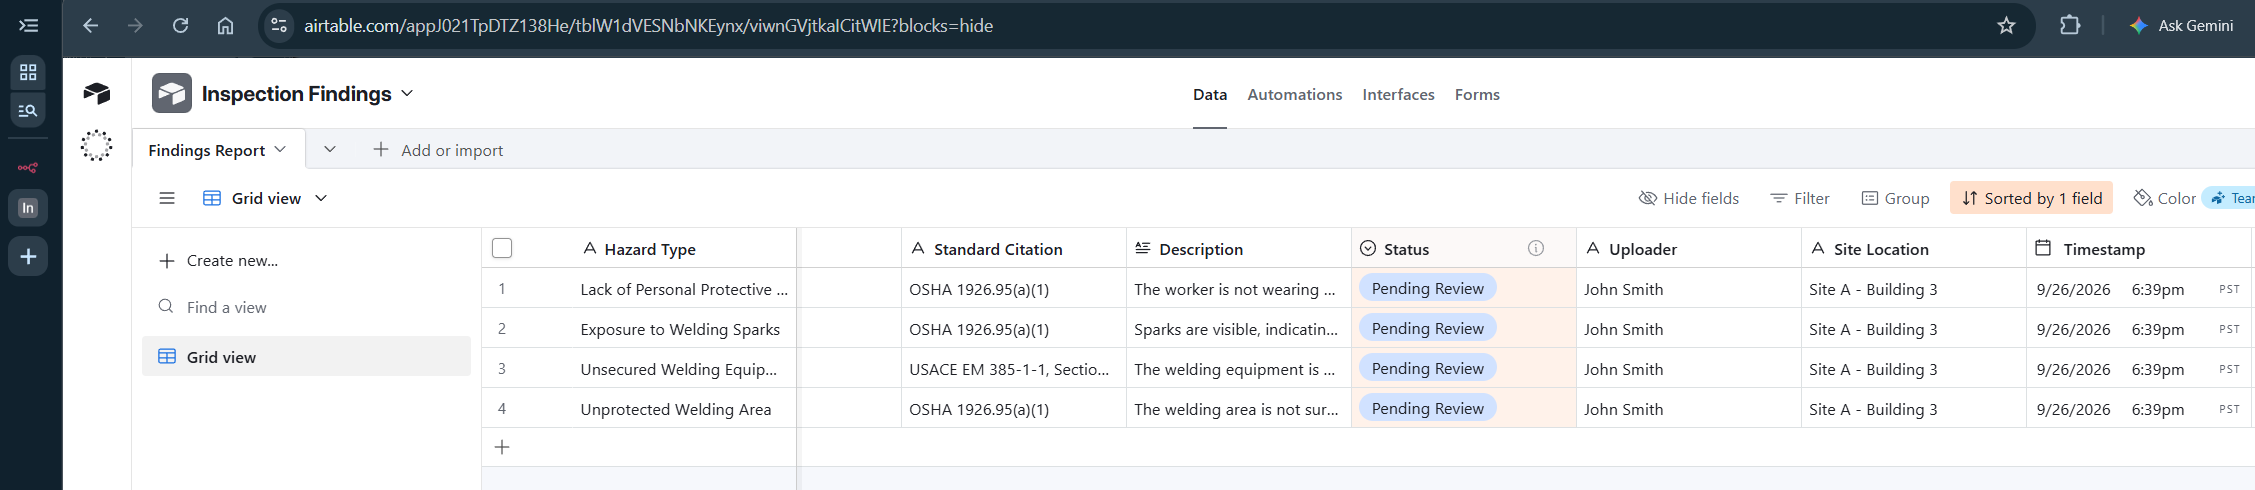Screen dimensions: 2255x490
Task: Click the Inspection Findings base icon
Action: click(172, 93)
